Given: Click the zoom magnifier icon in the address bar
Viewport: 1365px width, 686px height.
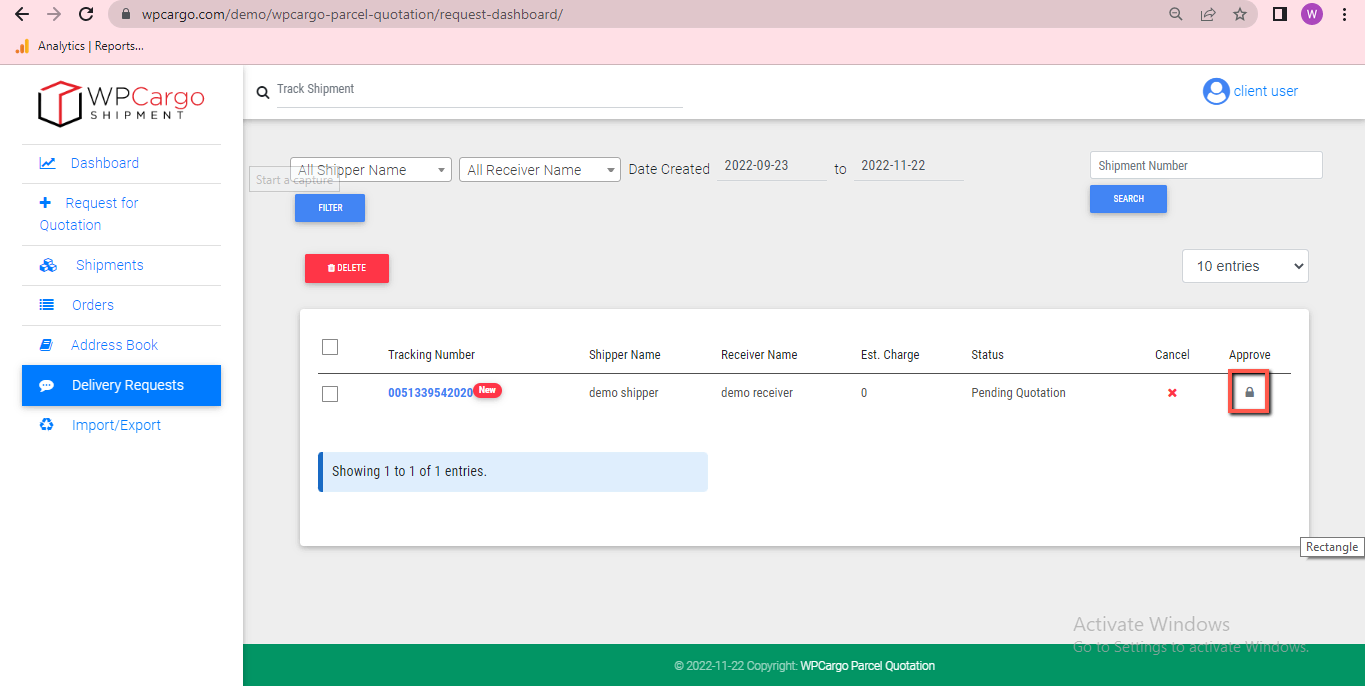Looking at the screenshot, I should (1176, 14).
